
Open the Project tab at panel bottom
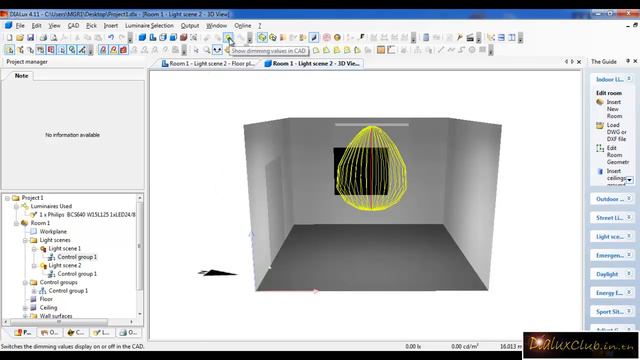(x=23, y=333)
